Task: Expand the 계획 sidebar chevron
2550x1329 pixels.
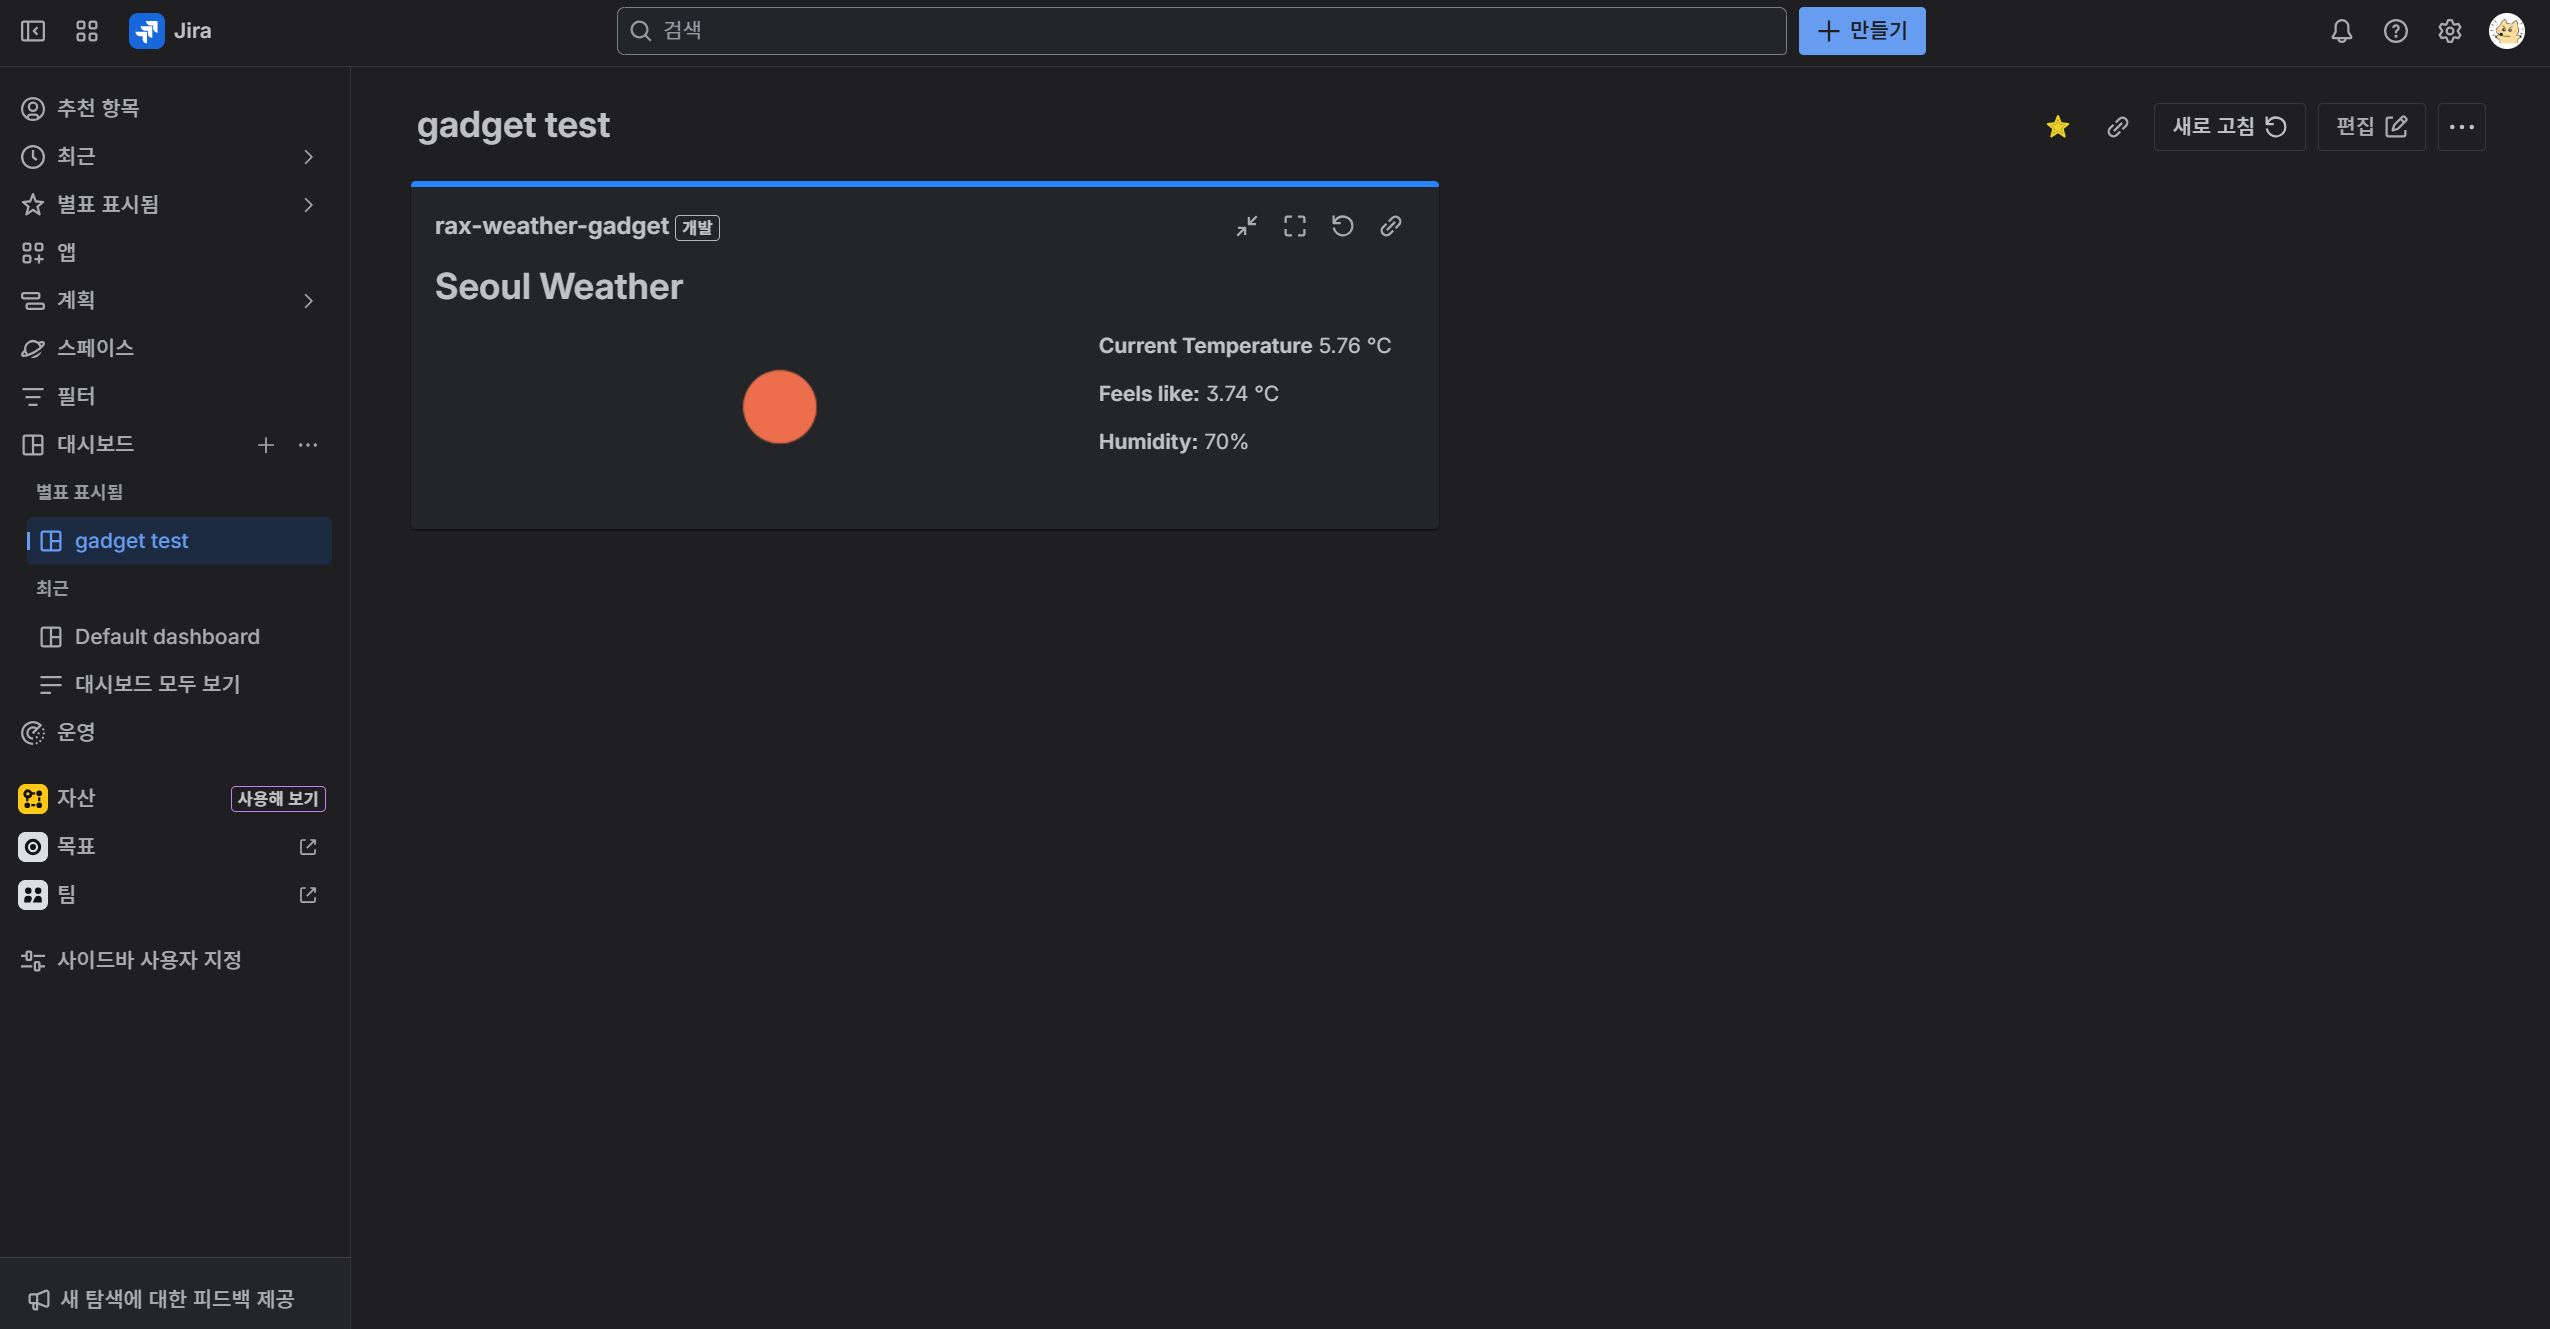Action: (308, 301)
